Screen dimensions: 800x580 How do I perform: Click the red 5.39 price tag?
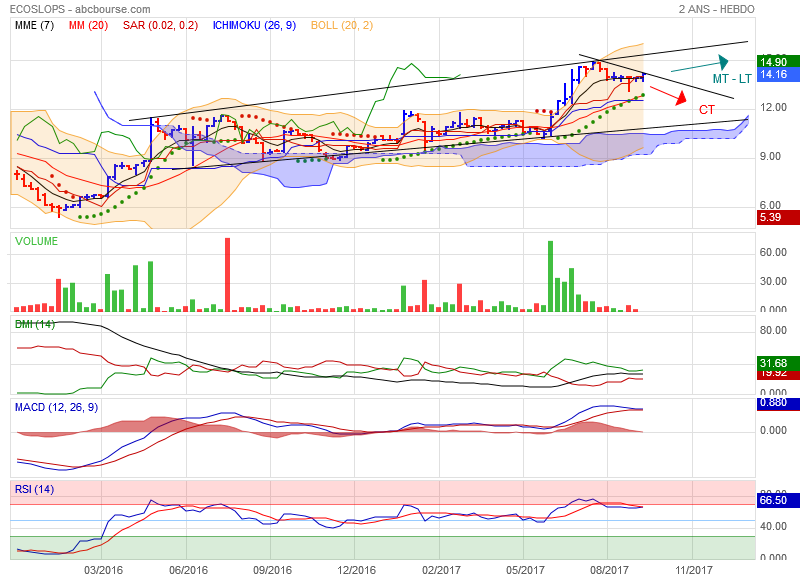point(778,217)
